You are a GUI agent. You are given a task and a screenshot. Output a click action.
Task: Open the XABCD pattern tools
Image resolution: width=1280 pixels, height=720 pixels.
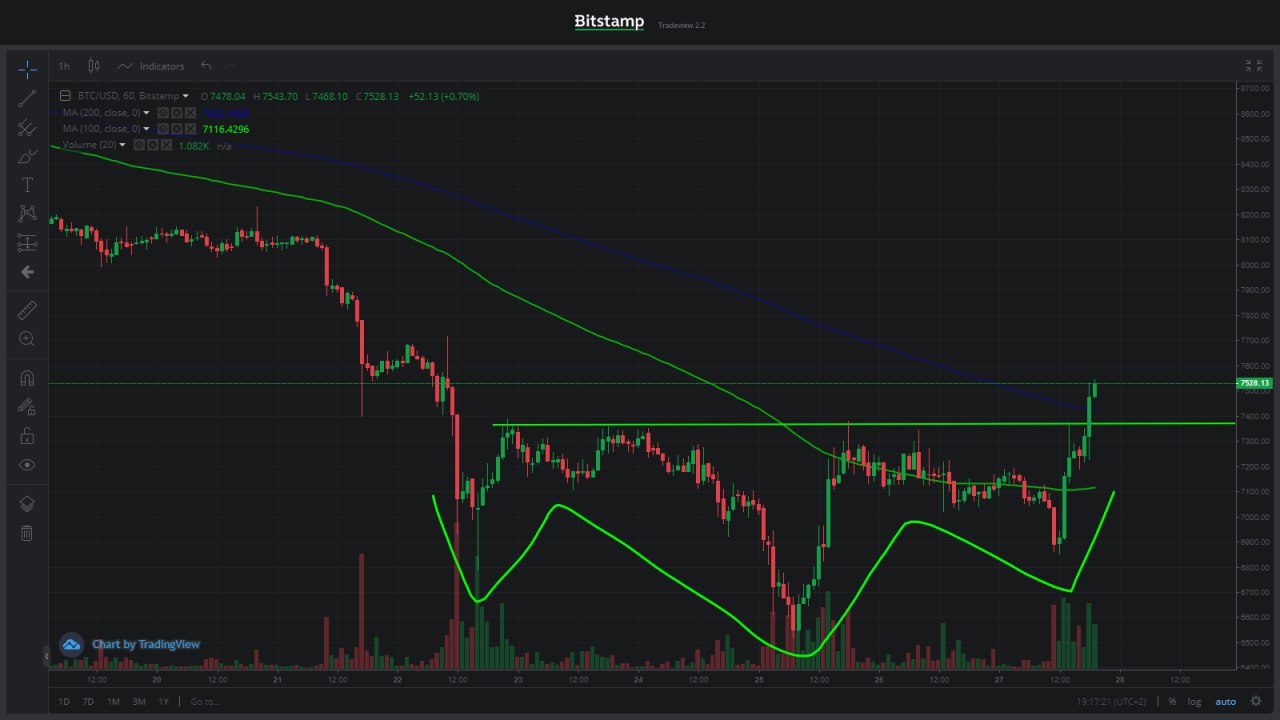pyautogui.click(x=27, y=213)
